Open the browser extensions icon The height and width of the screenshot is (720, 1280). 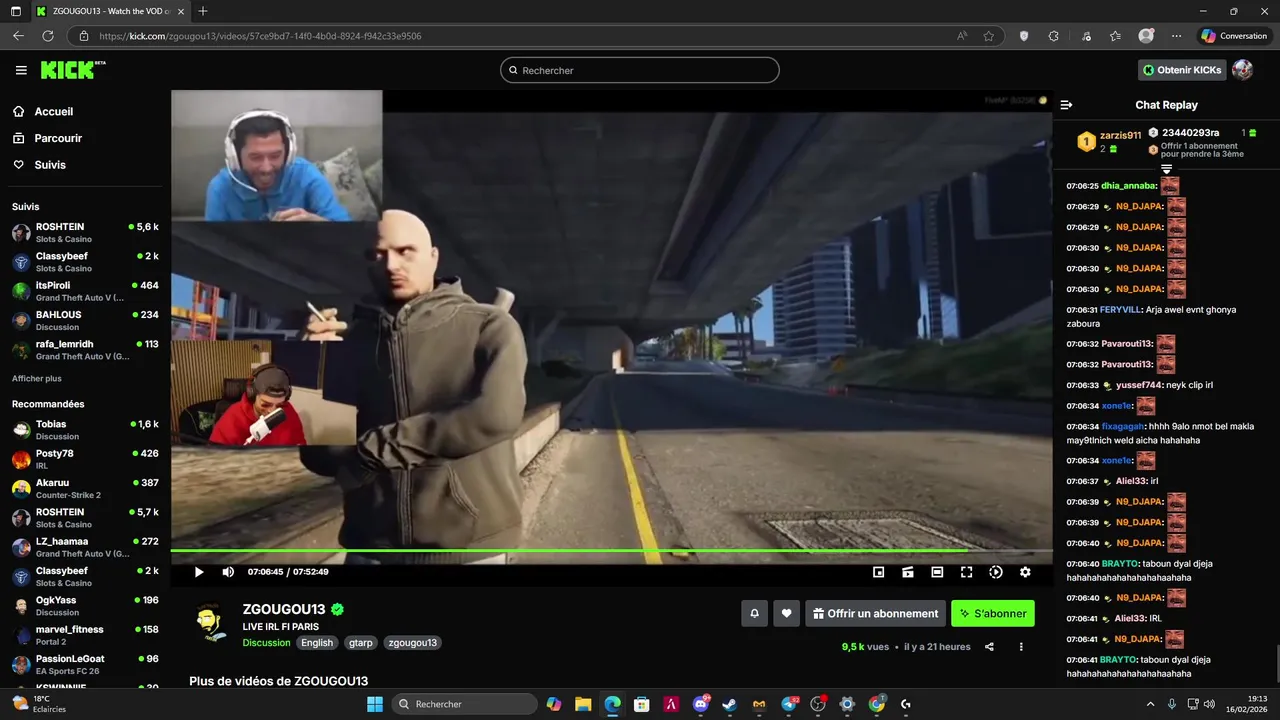tap(1053, 36)
